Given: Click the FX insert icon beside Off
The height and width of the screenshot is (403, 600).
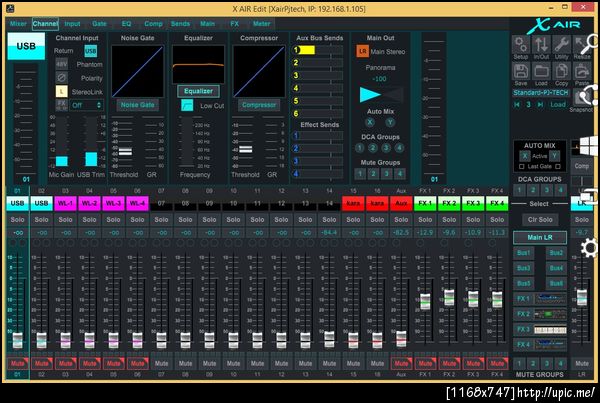Looking at the screenshot, I should 62,104.
